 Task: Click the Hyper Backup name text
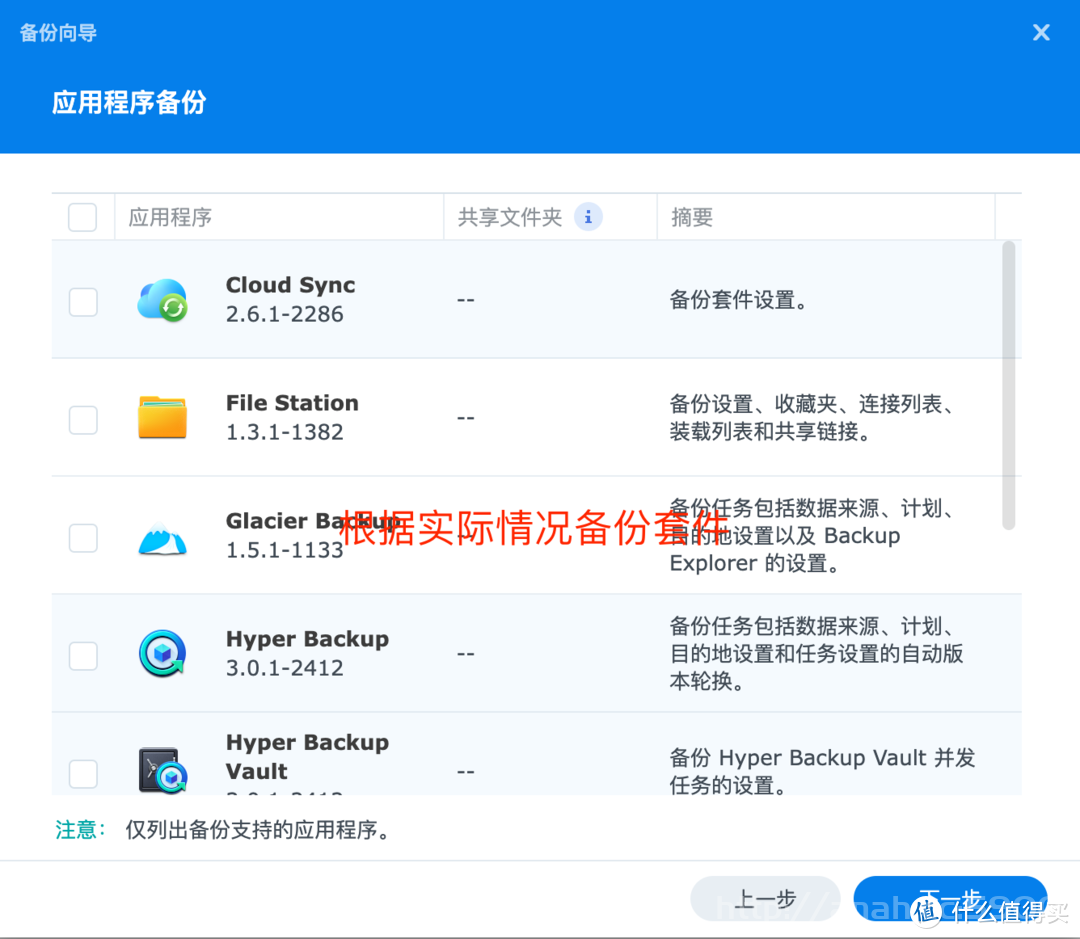click(x=307, y=639)
